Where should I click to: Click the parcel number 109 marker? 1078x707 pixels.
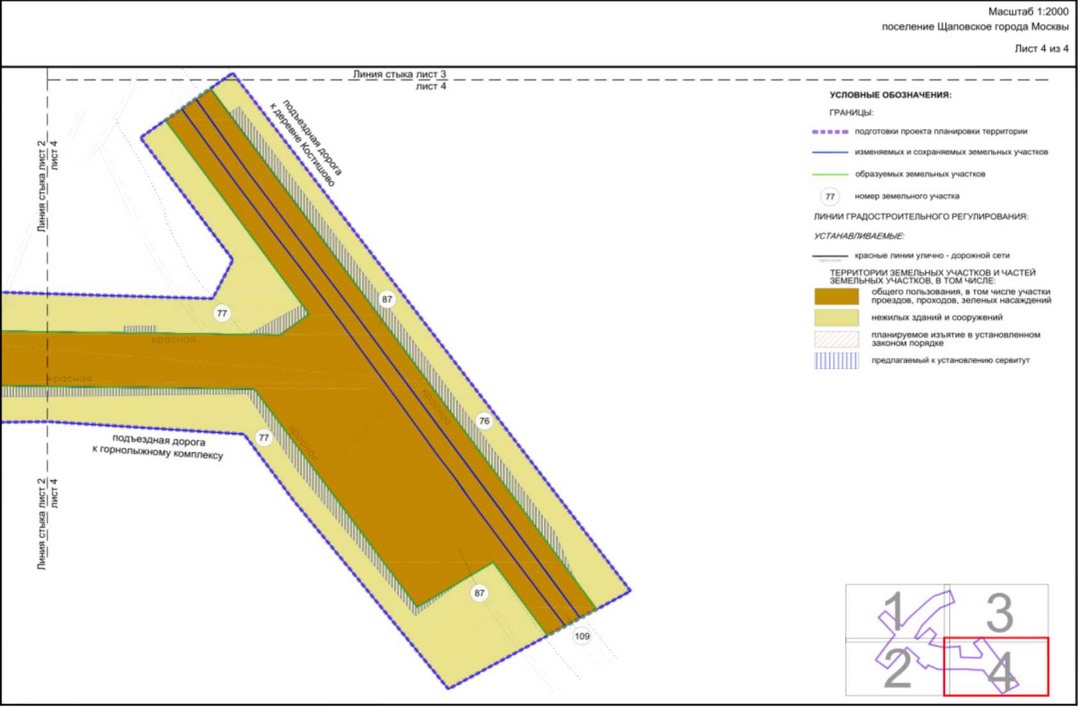pyautogui.click(x=582, y=636)
